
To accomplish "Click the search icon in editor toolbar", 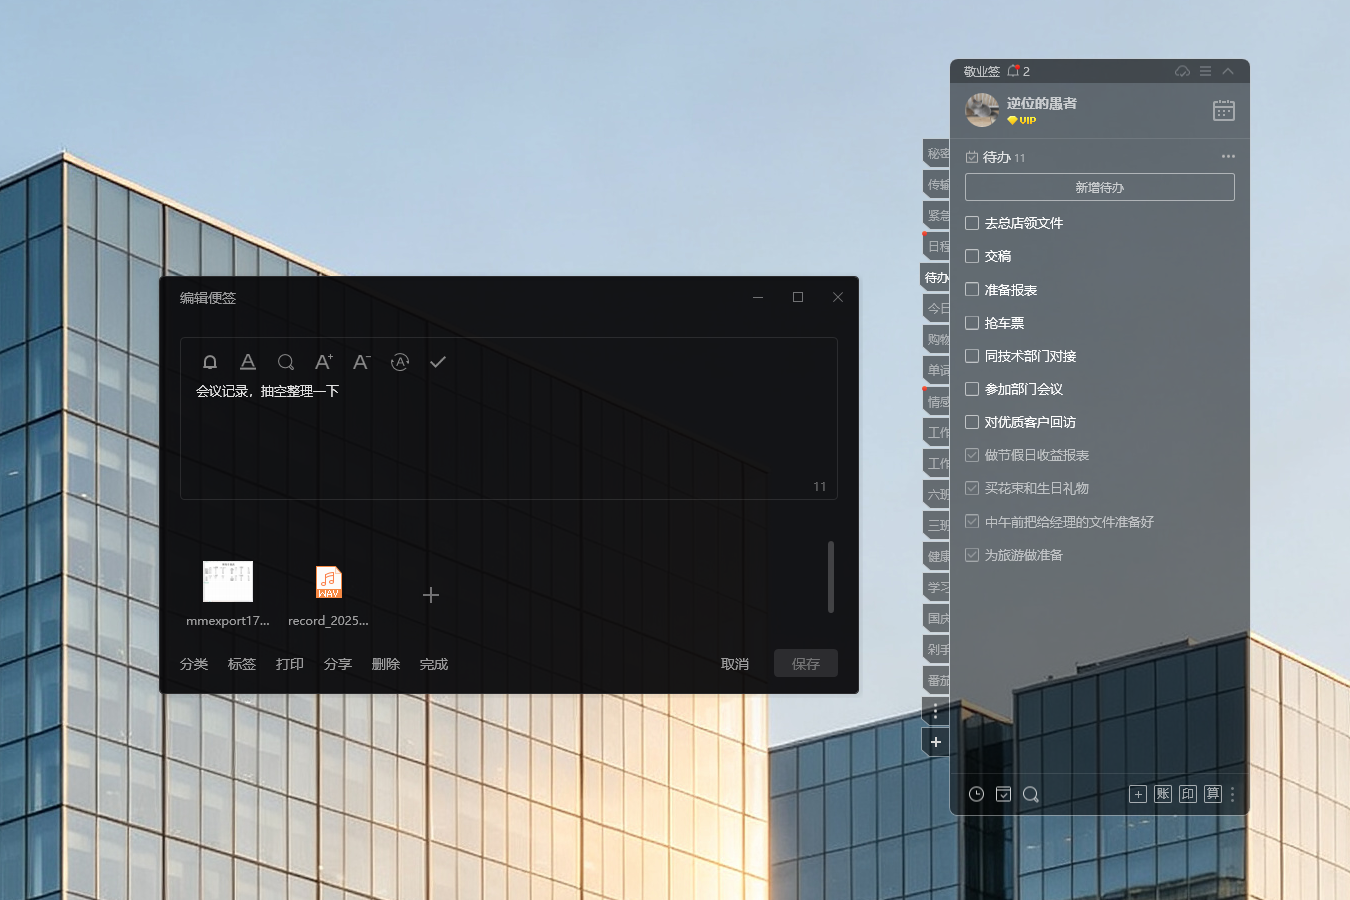I will tap(286, 362).
